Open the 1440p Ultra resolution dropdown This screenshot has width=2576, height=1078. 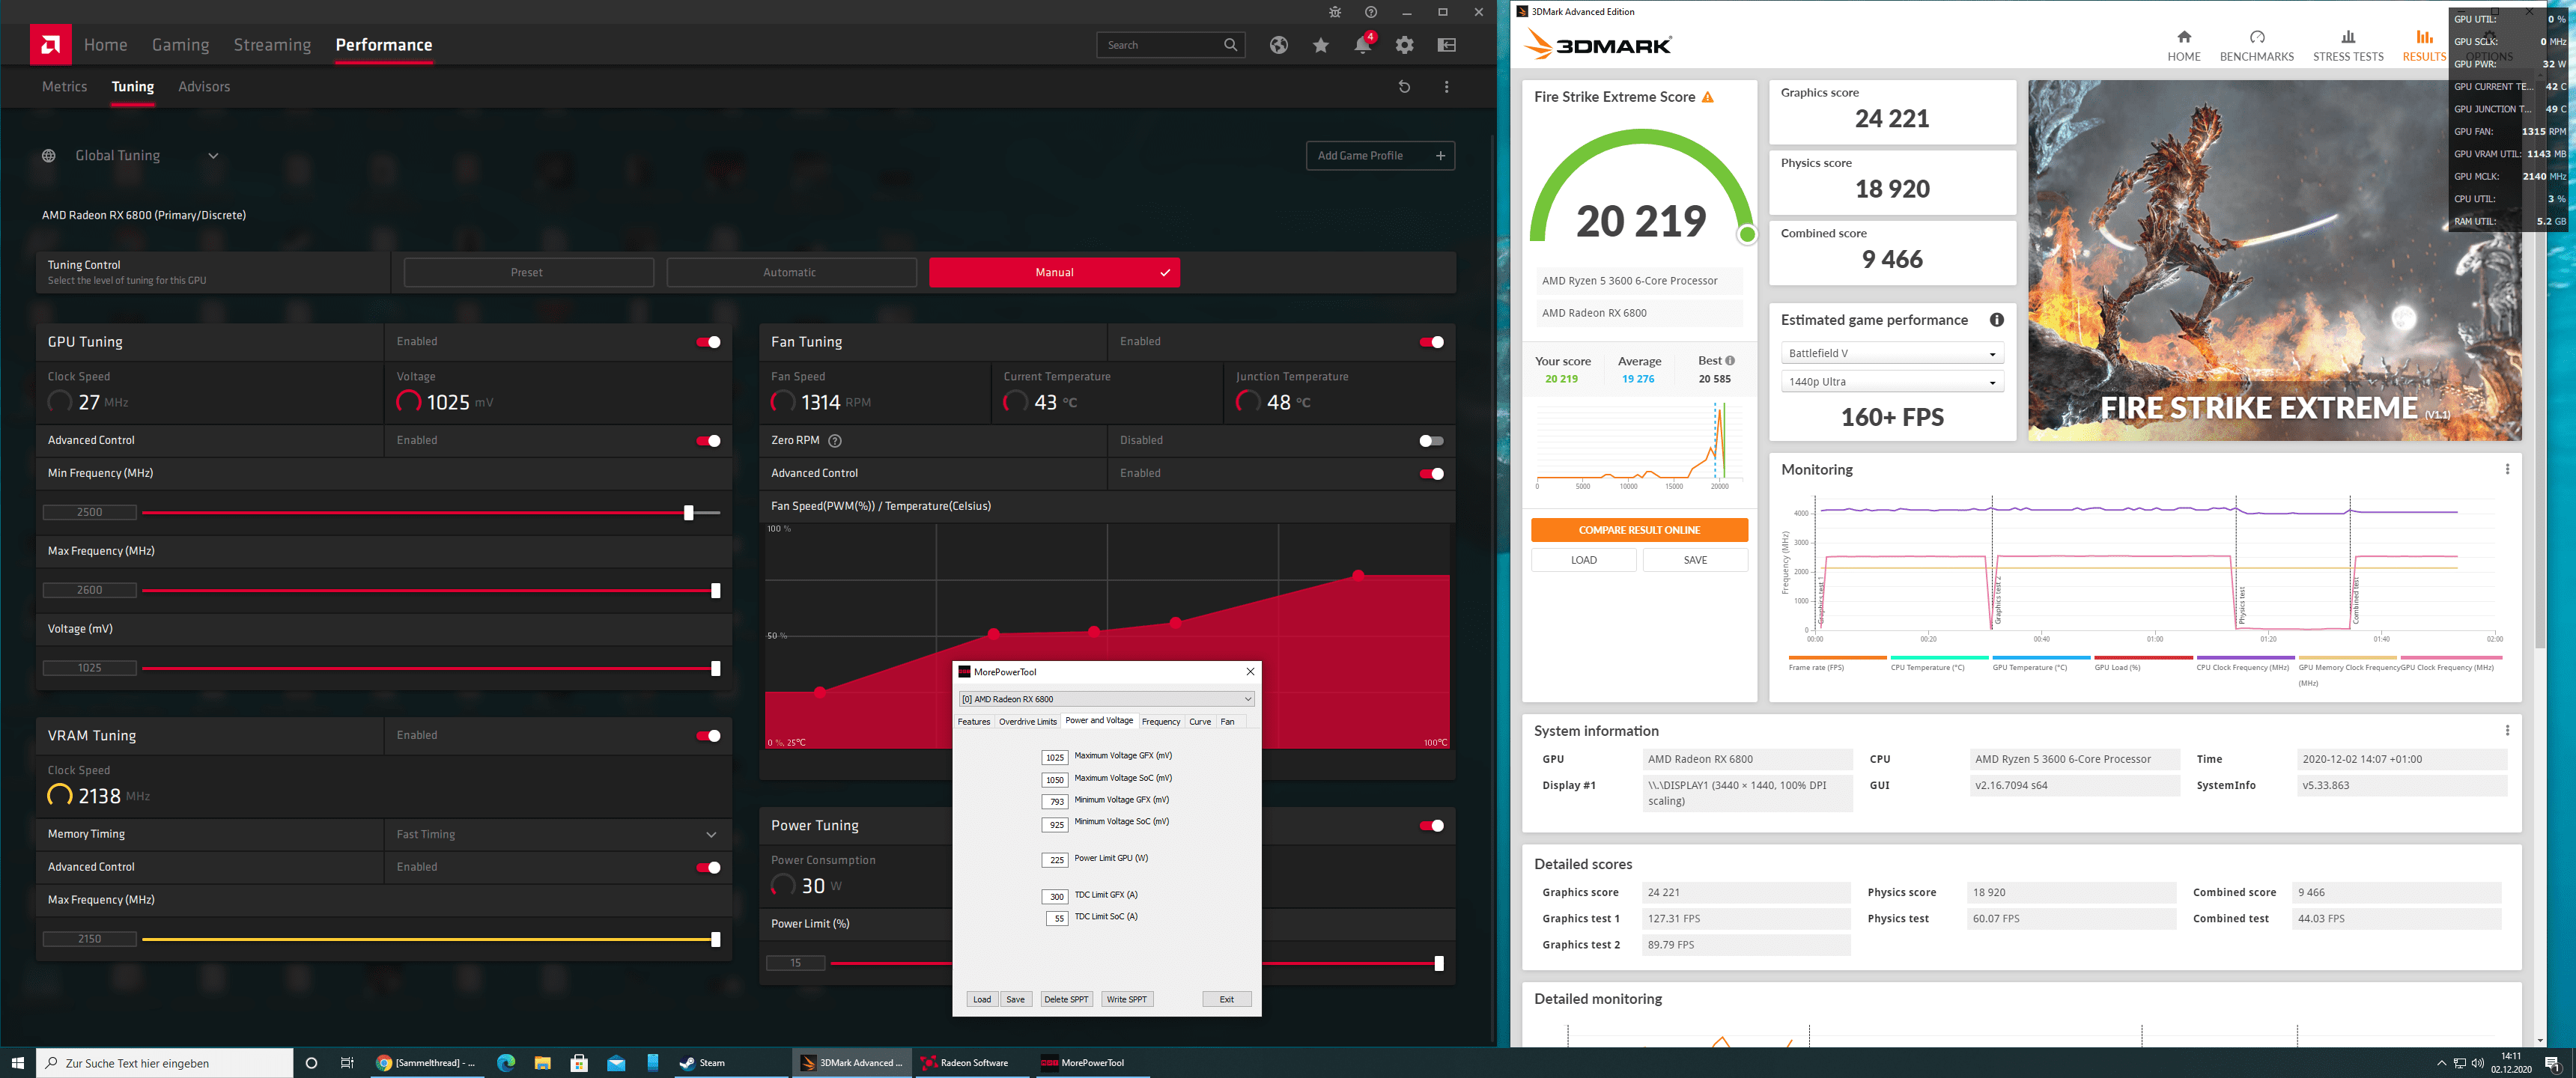click(x=1892, y=382)
